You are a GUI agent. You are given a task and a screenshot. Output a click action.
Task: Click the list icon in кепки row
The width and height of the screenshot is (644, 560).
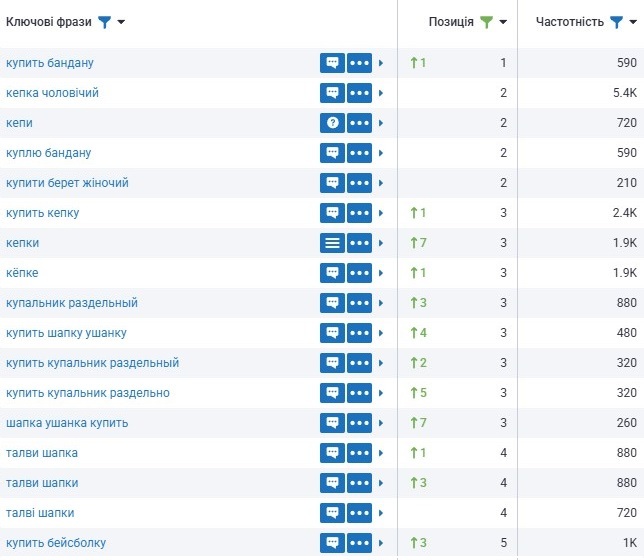332,243
